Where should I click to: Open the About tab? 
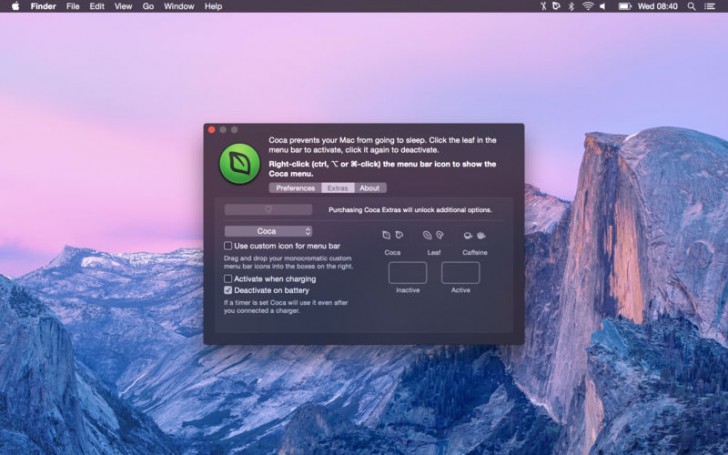(x=370, y=188)
